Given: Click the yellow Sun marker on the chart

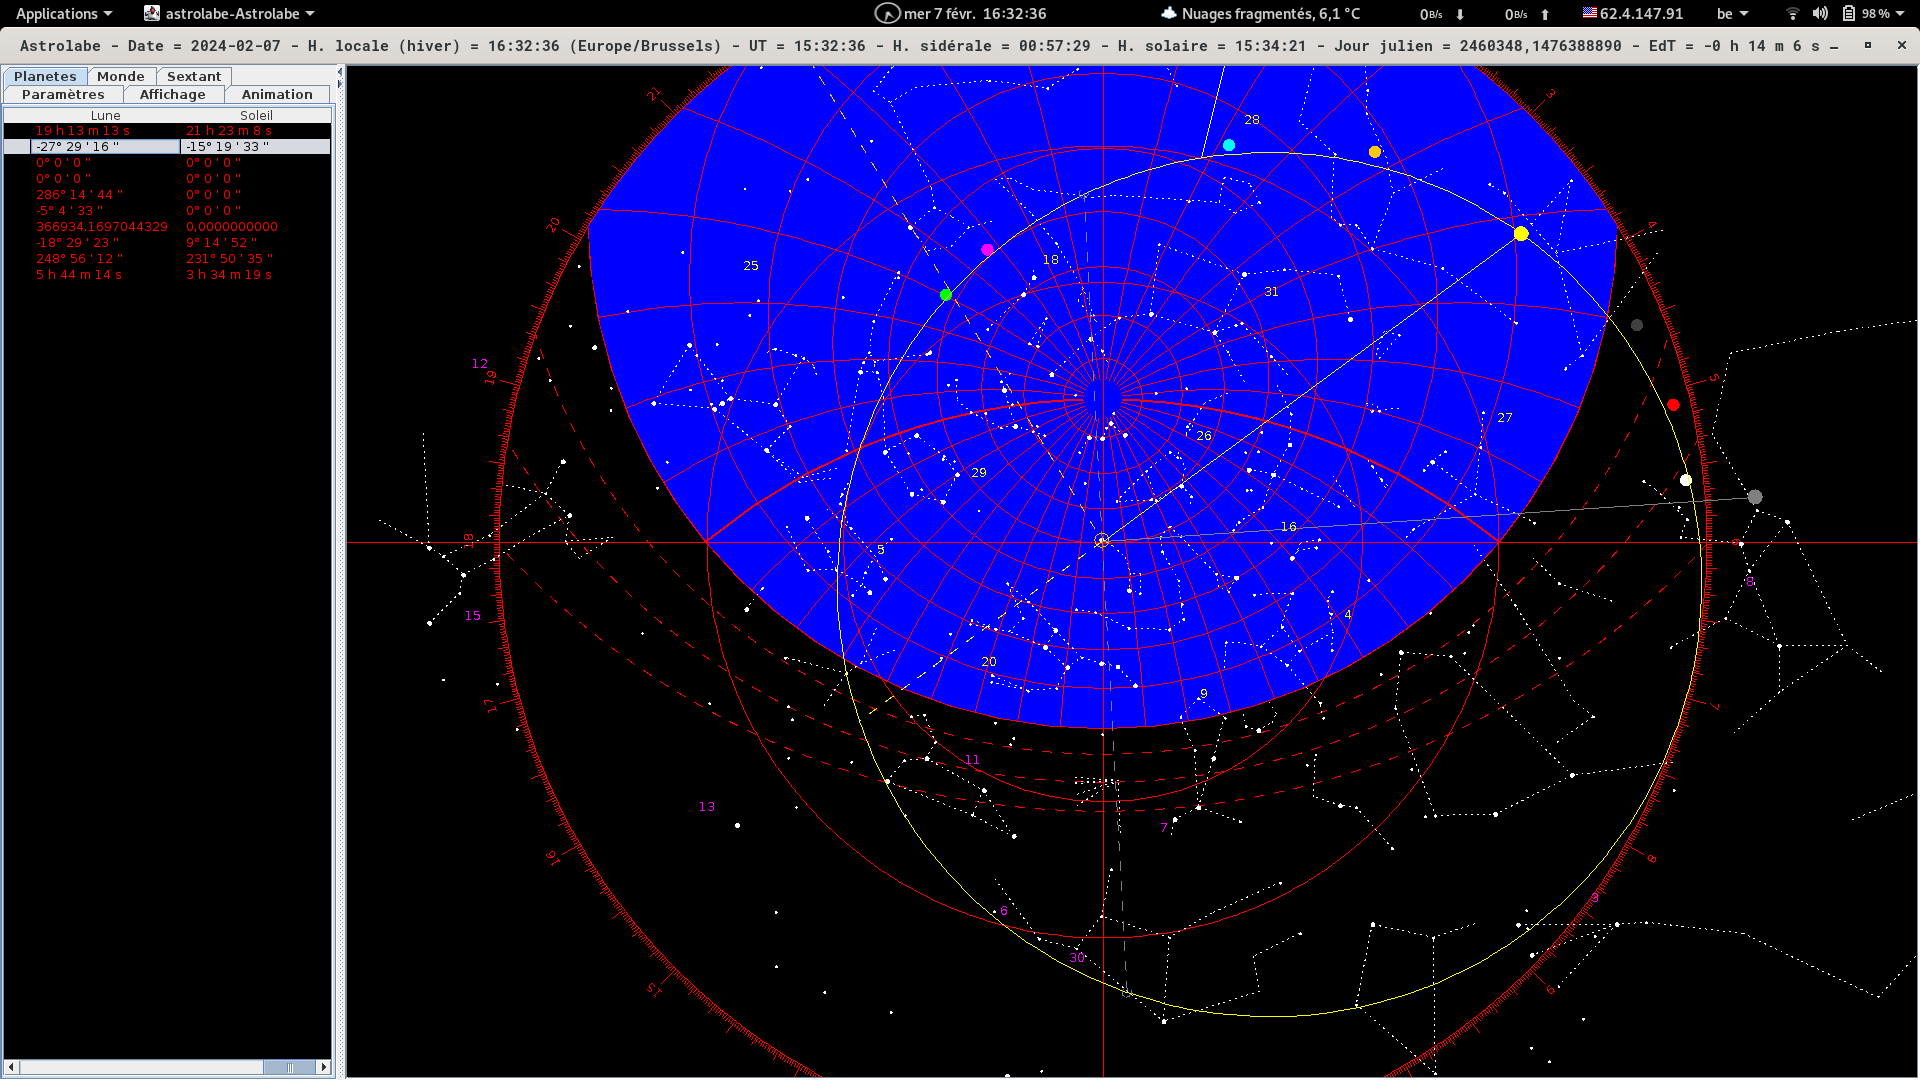Looking at the screenshot, I should [1521, 234].
